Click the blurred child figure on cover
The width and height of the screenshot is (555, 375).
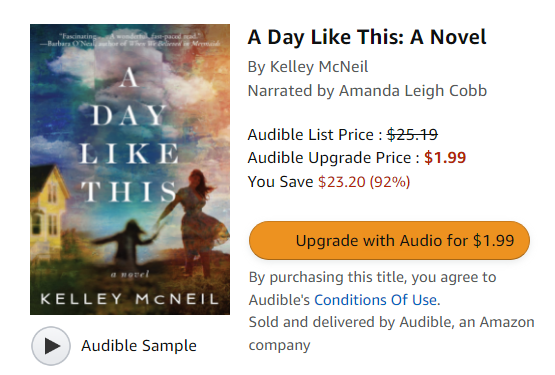tap(129, 246)
